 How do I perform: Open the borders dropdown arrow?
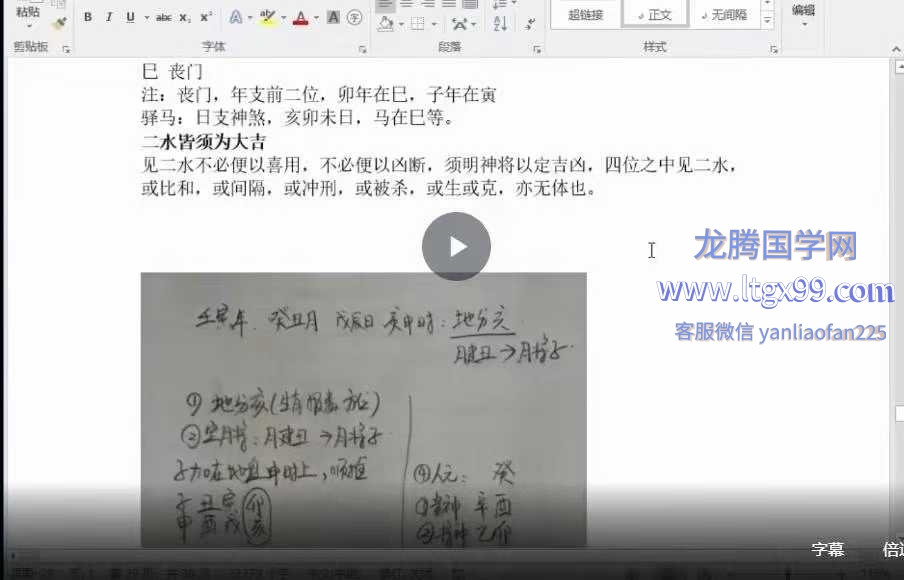[434, 24]
